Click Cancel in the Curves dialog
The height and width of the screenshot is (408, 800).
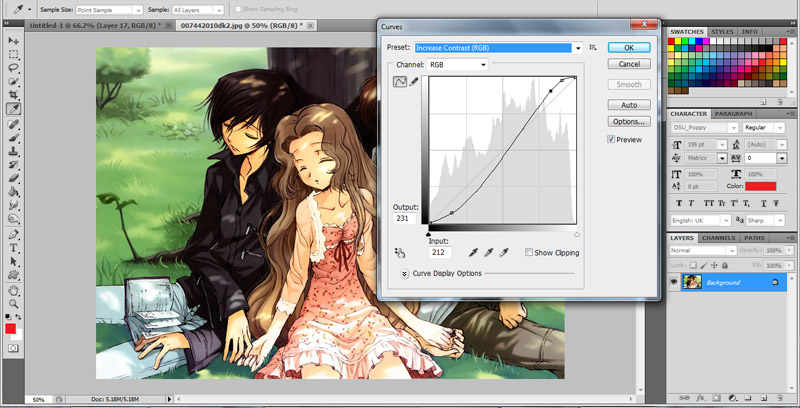629,64
